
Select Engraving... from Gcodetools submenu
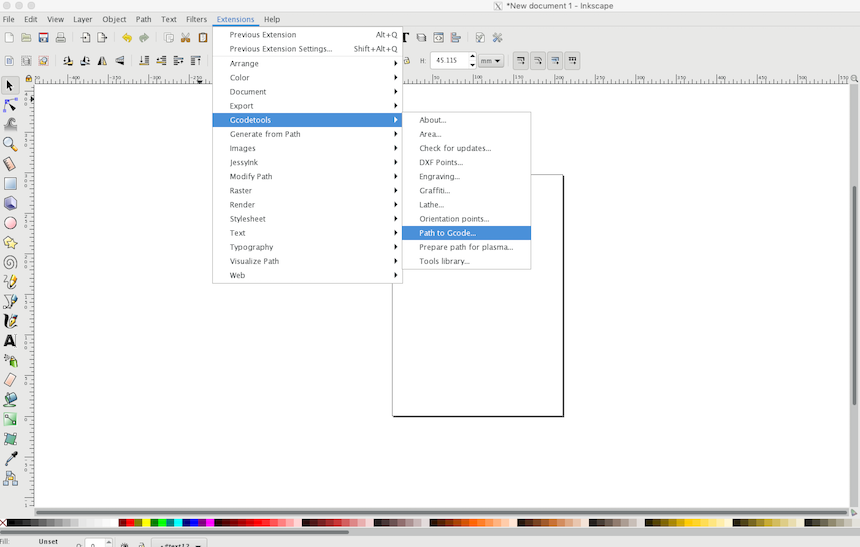[466, 177]
